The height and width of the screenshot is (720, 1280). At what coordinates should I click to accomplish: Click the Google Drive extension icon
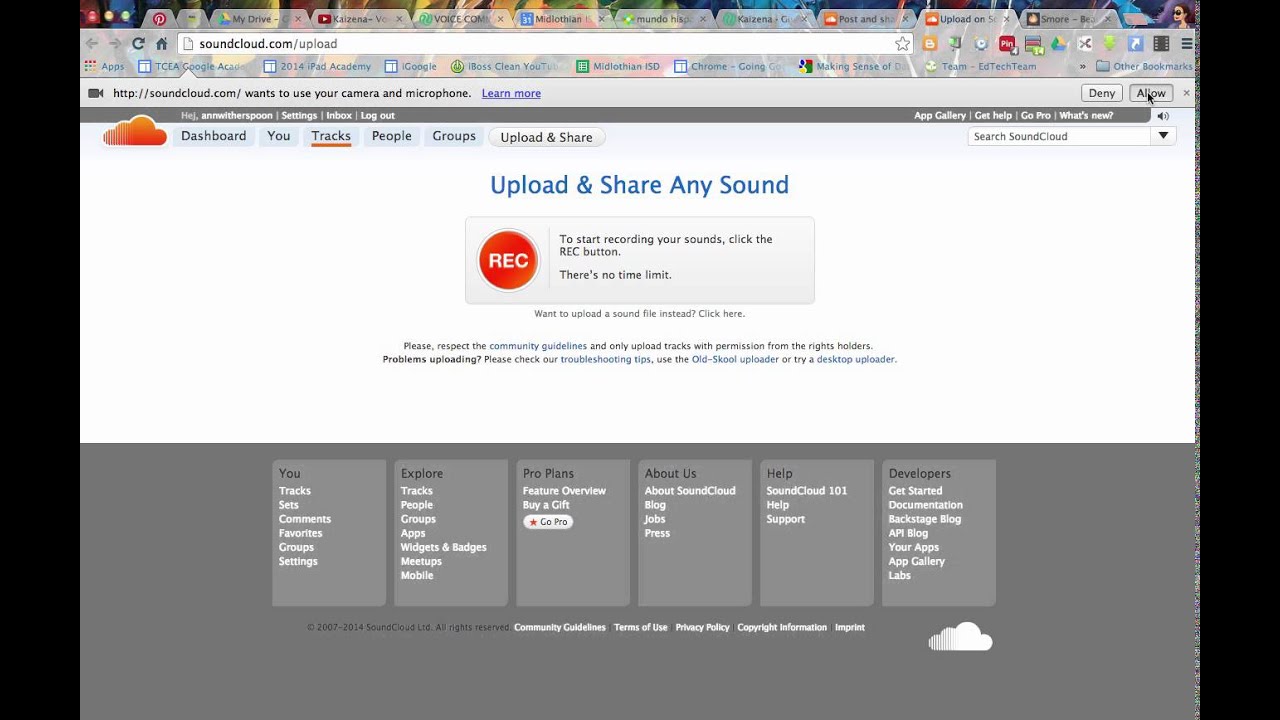click(1057, 43)
